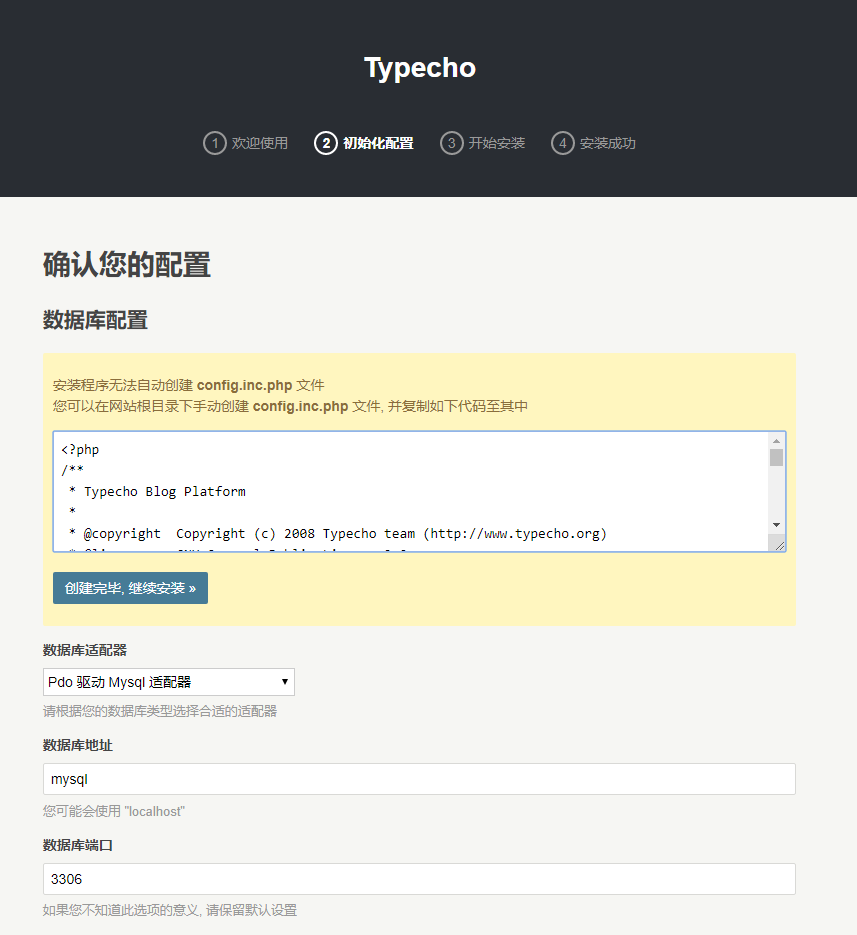Screen dimensions: 857x935
Task: Select step 2 初始化配置 circle icon
Action: 326,143
